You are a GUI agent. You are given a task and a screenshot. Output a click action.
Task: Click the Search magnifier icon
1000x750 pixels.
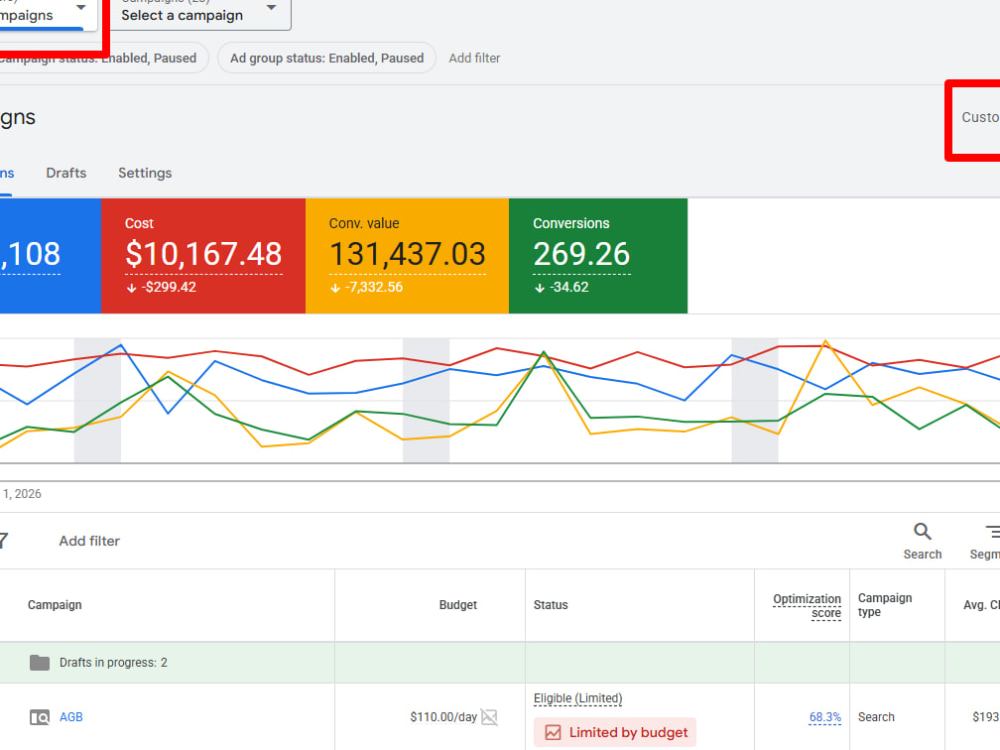[922, 532]
